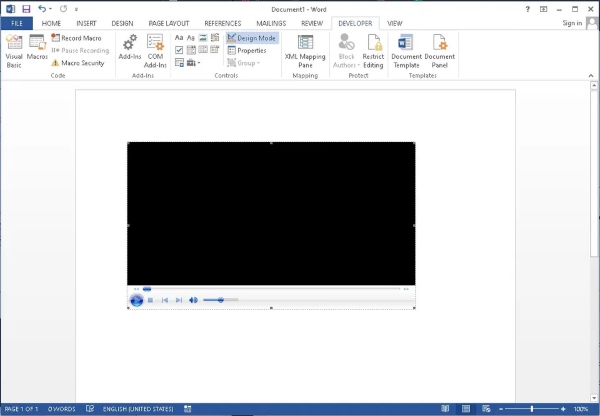Viewport: 600px width, 416px height.
Task: Expand the Legacy Tools dropdown
Action: (x=193, y=62)
